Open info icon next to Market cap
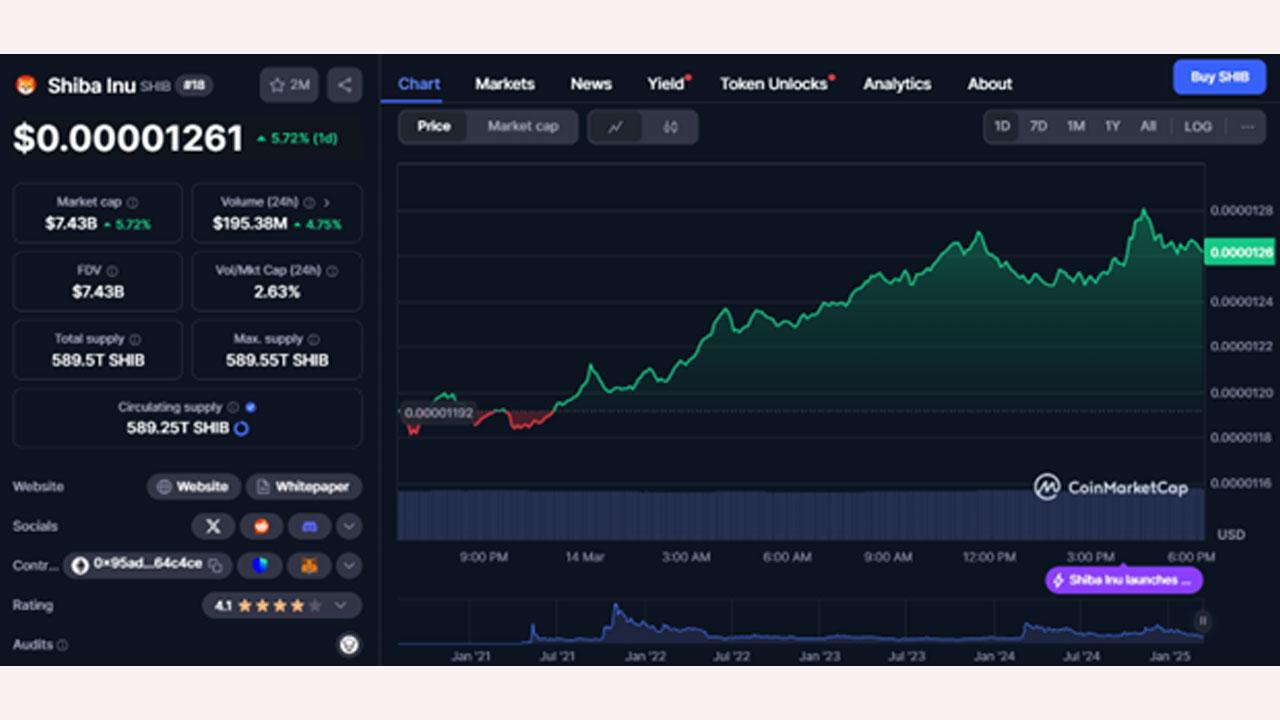 tap(132, 203)
